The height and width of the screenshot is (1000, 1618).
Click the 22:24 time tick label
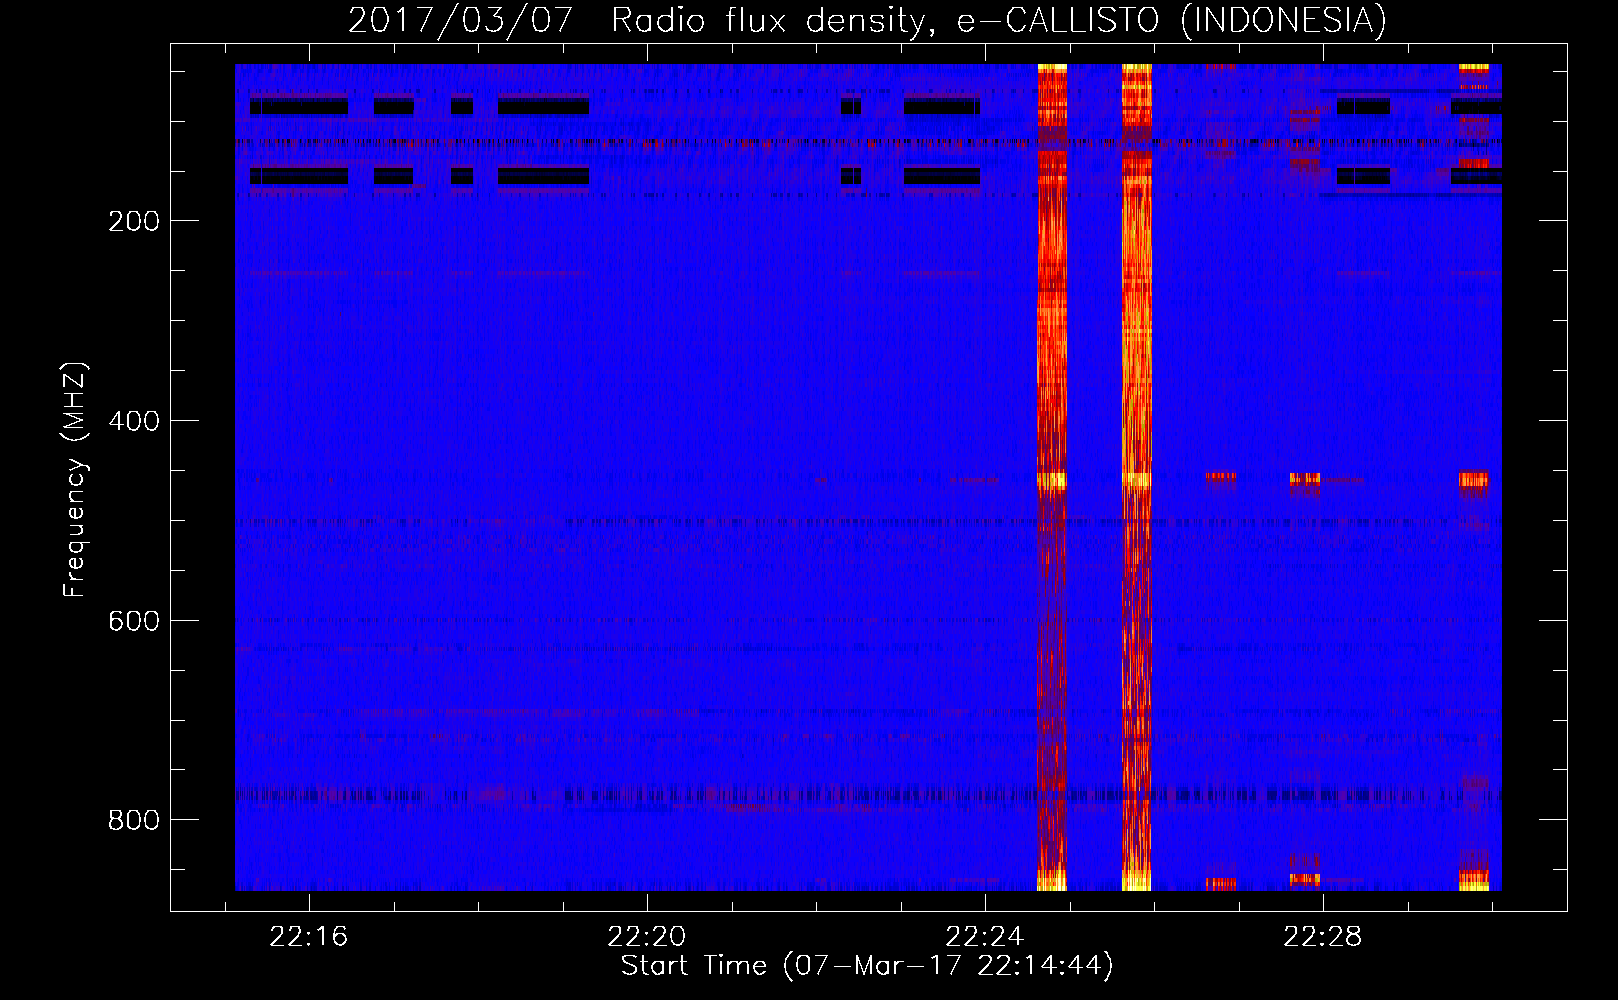pyautogui.click(x=985, y=937)
